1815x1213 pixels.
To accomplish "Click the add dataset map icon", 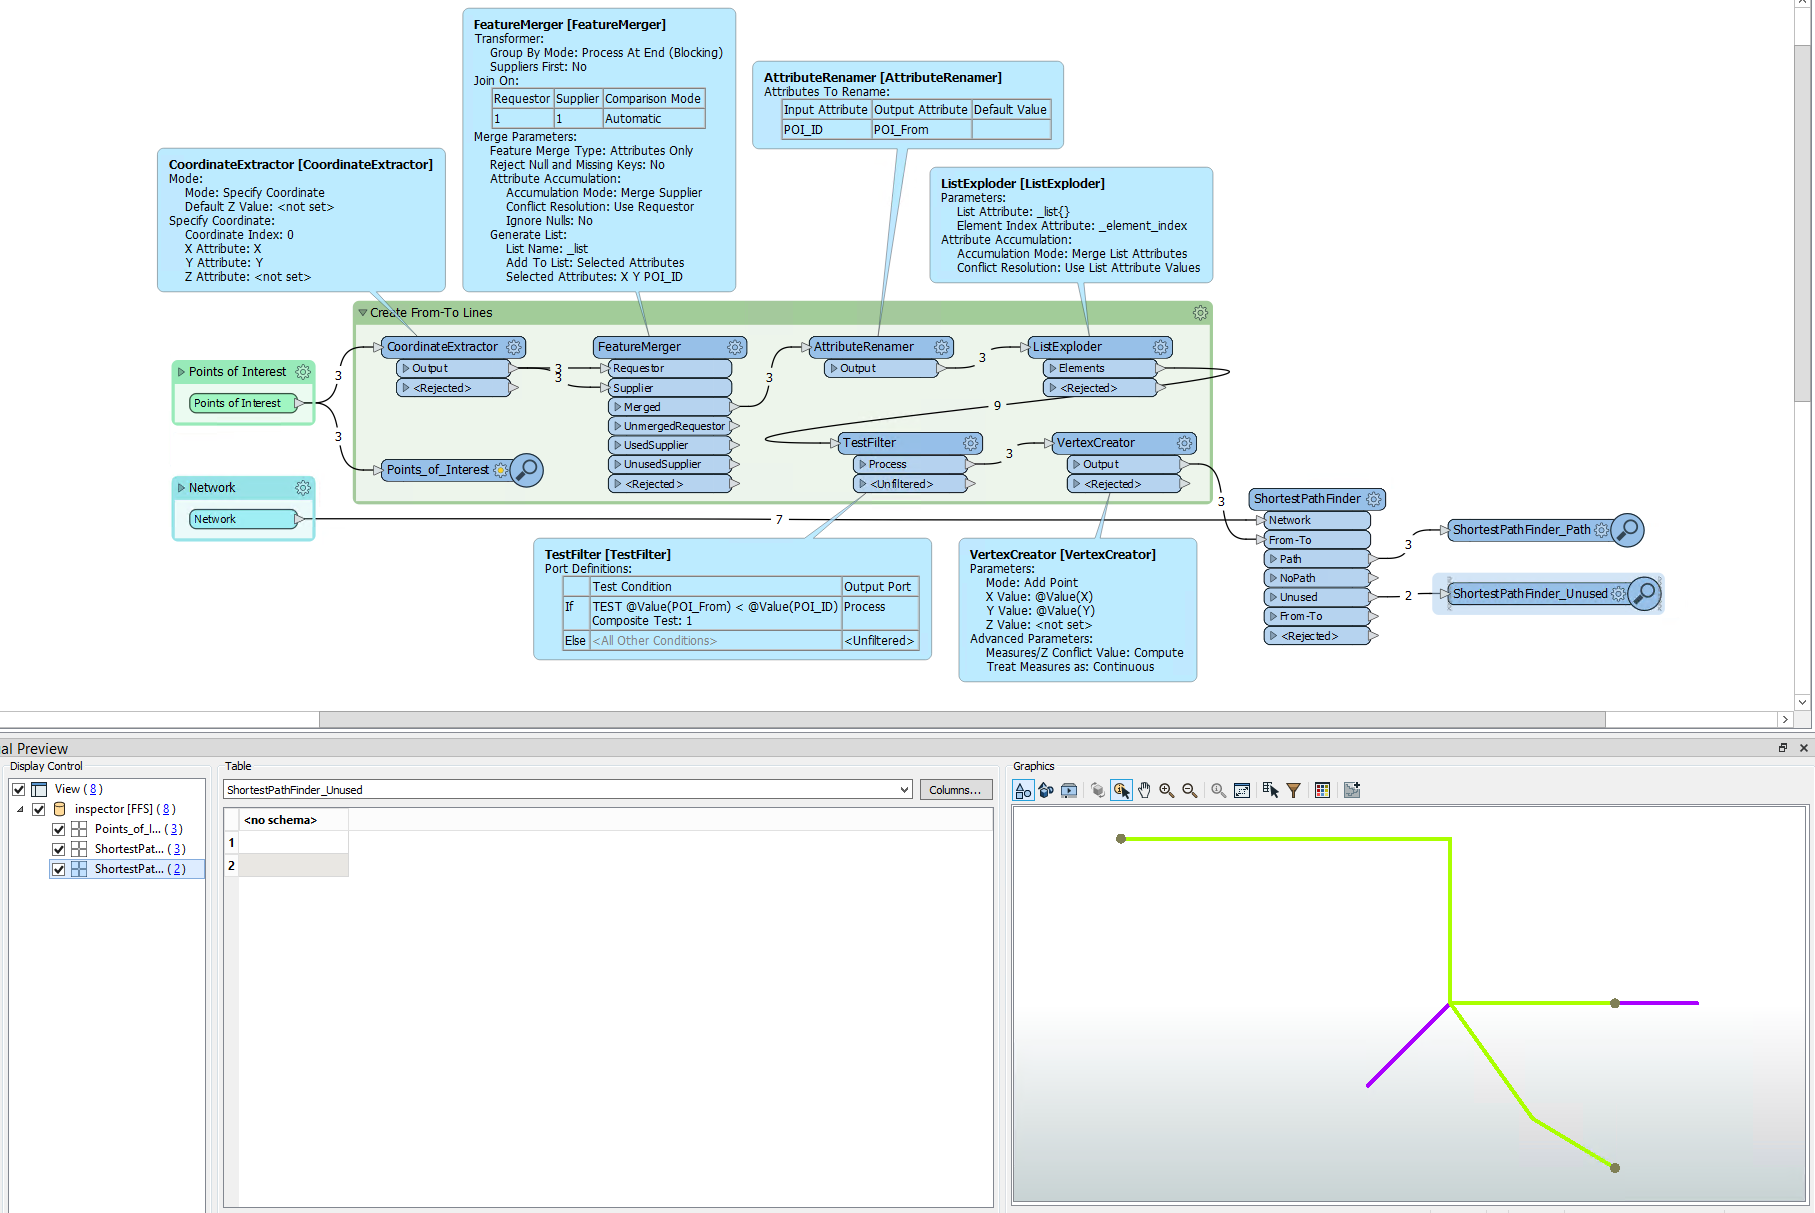I will (x=1352, y=790).
